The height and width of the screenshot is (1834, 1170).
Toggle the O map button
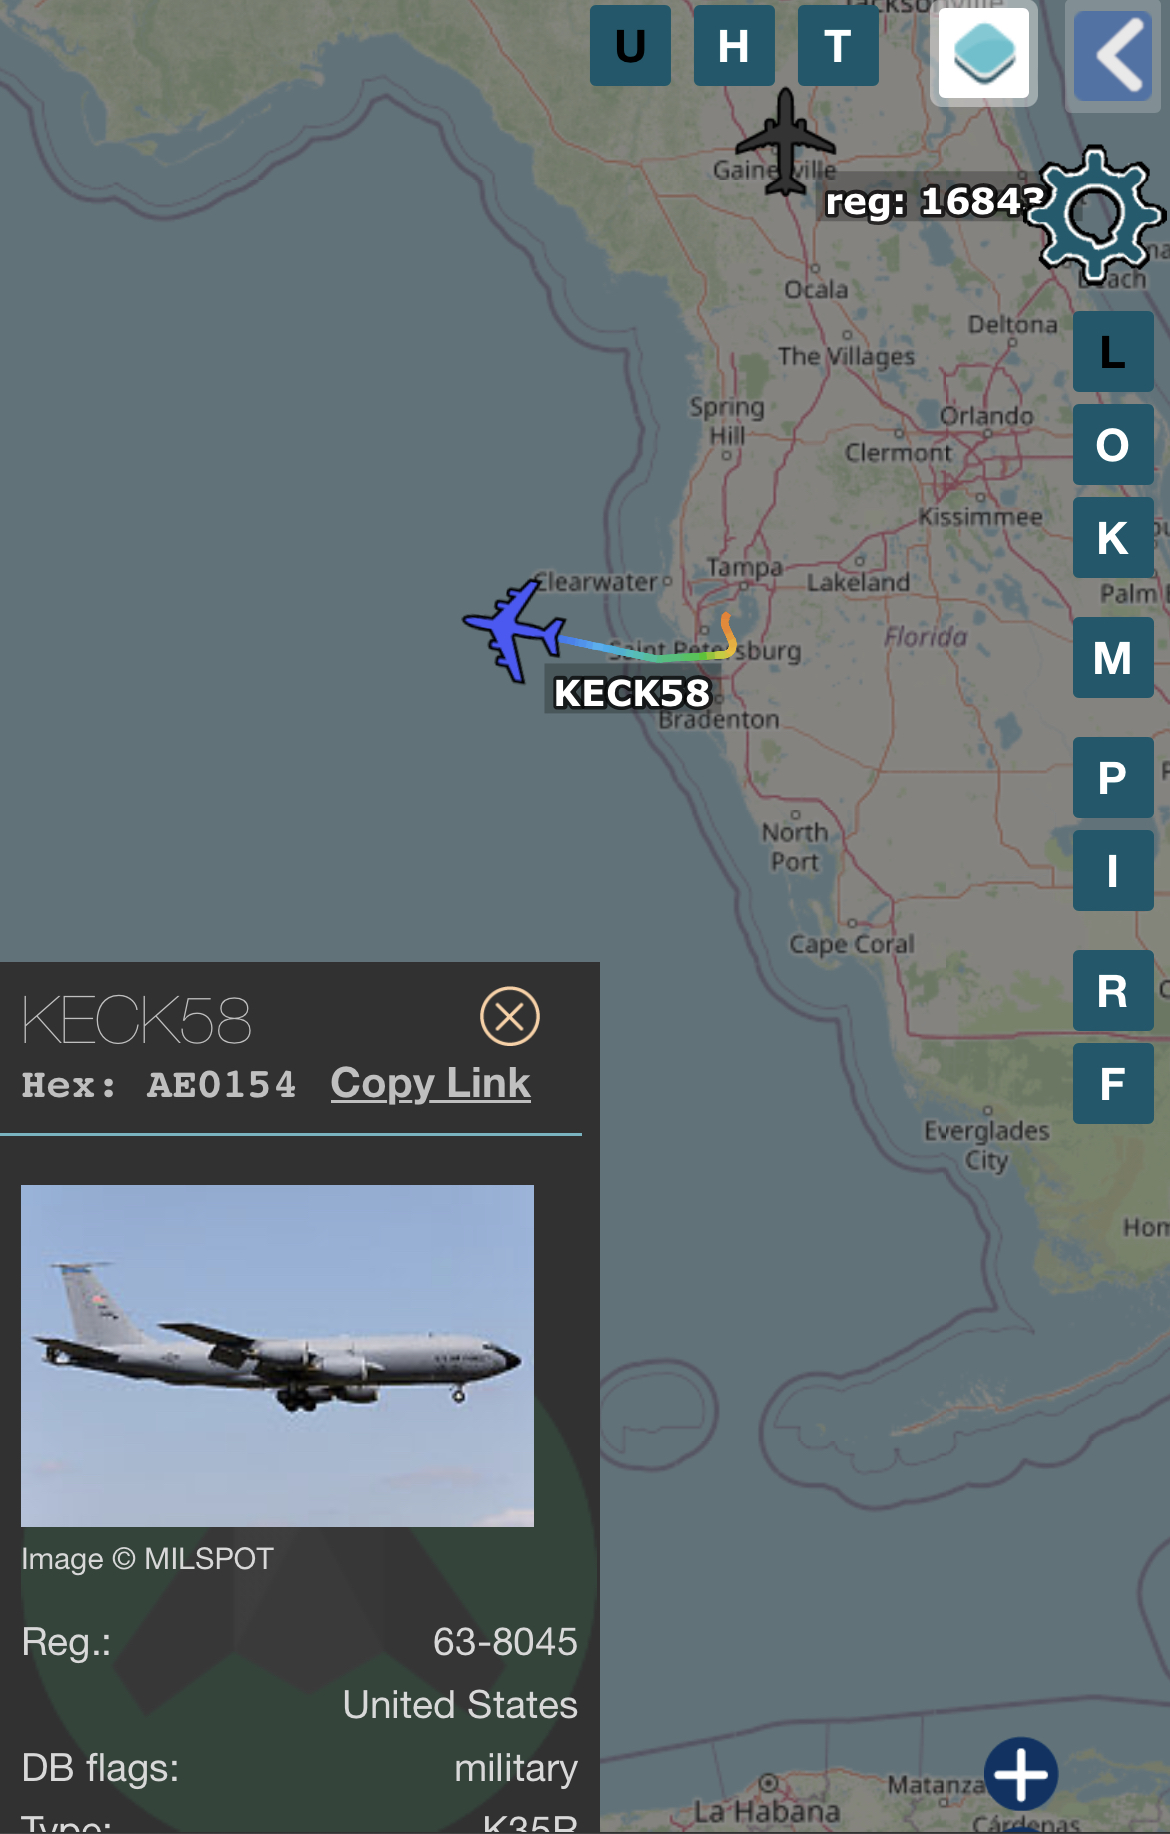pos(1113,444)
